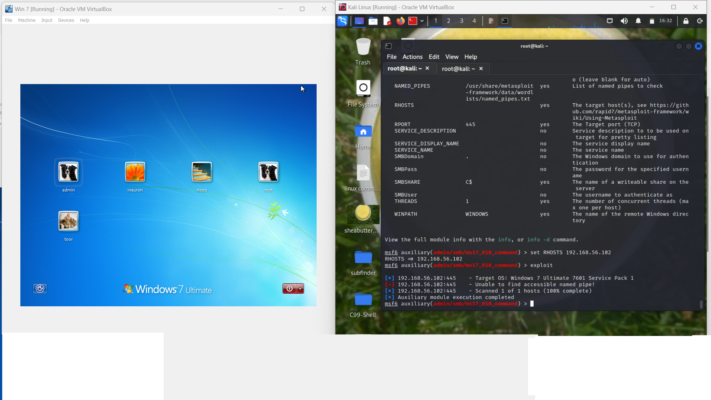Minimize the Kali Linux VirtualBox window

(652, 7)
